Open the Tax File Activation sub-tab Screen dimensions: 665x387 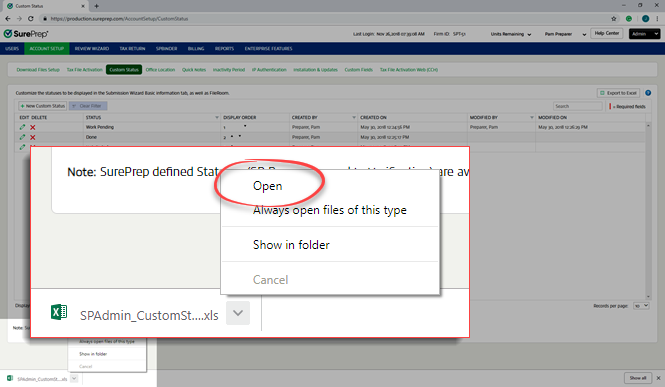pyautogui.click(x=84, y=70)
